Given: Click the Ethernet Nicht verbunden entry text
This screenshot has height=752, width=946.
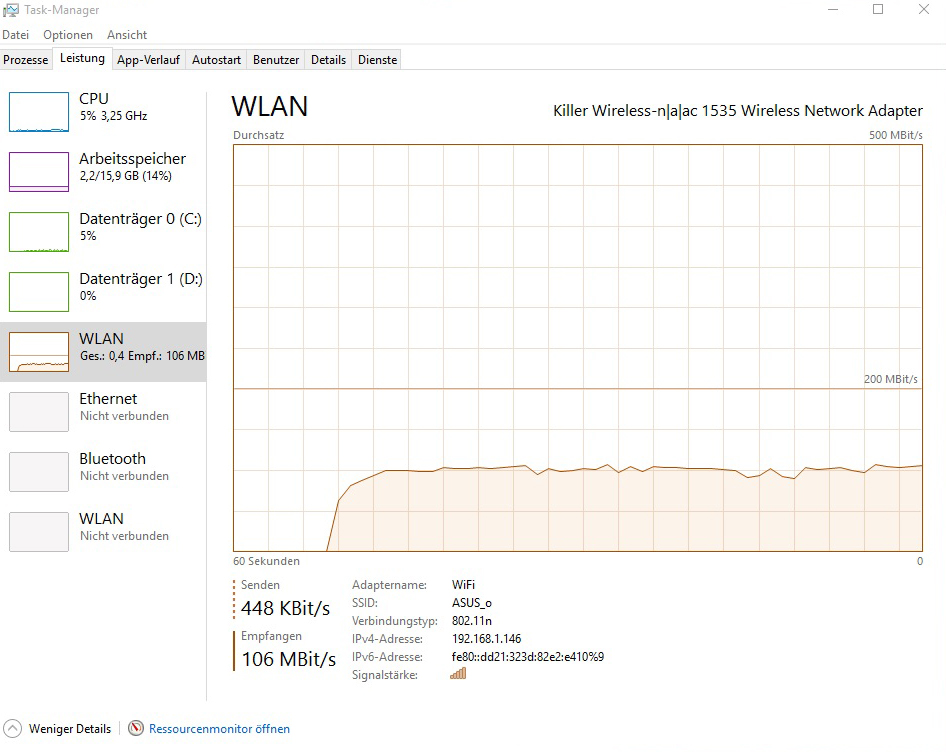Looking at the screenshot, I should (x=124, y=407).
